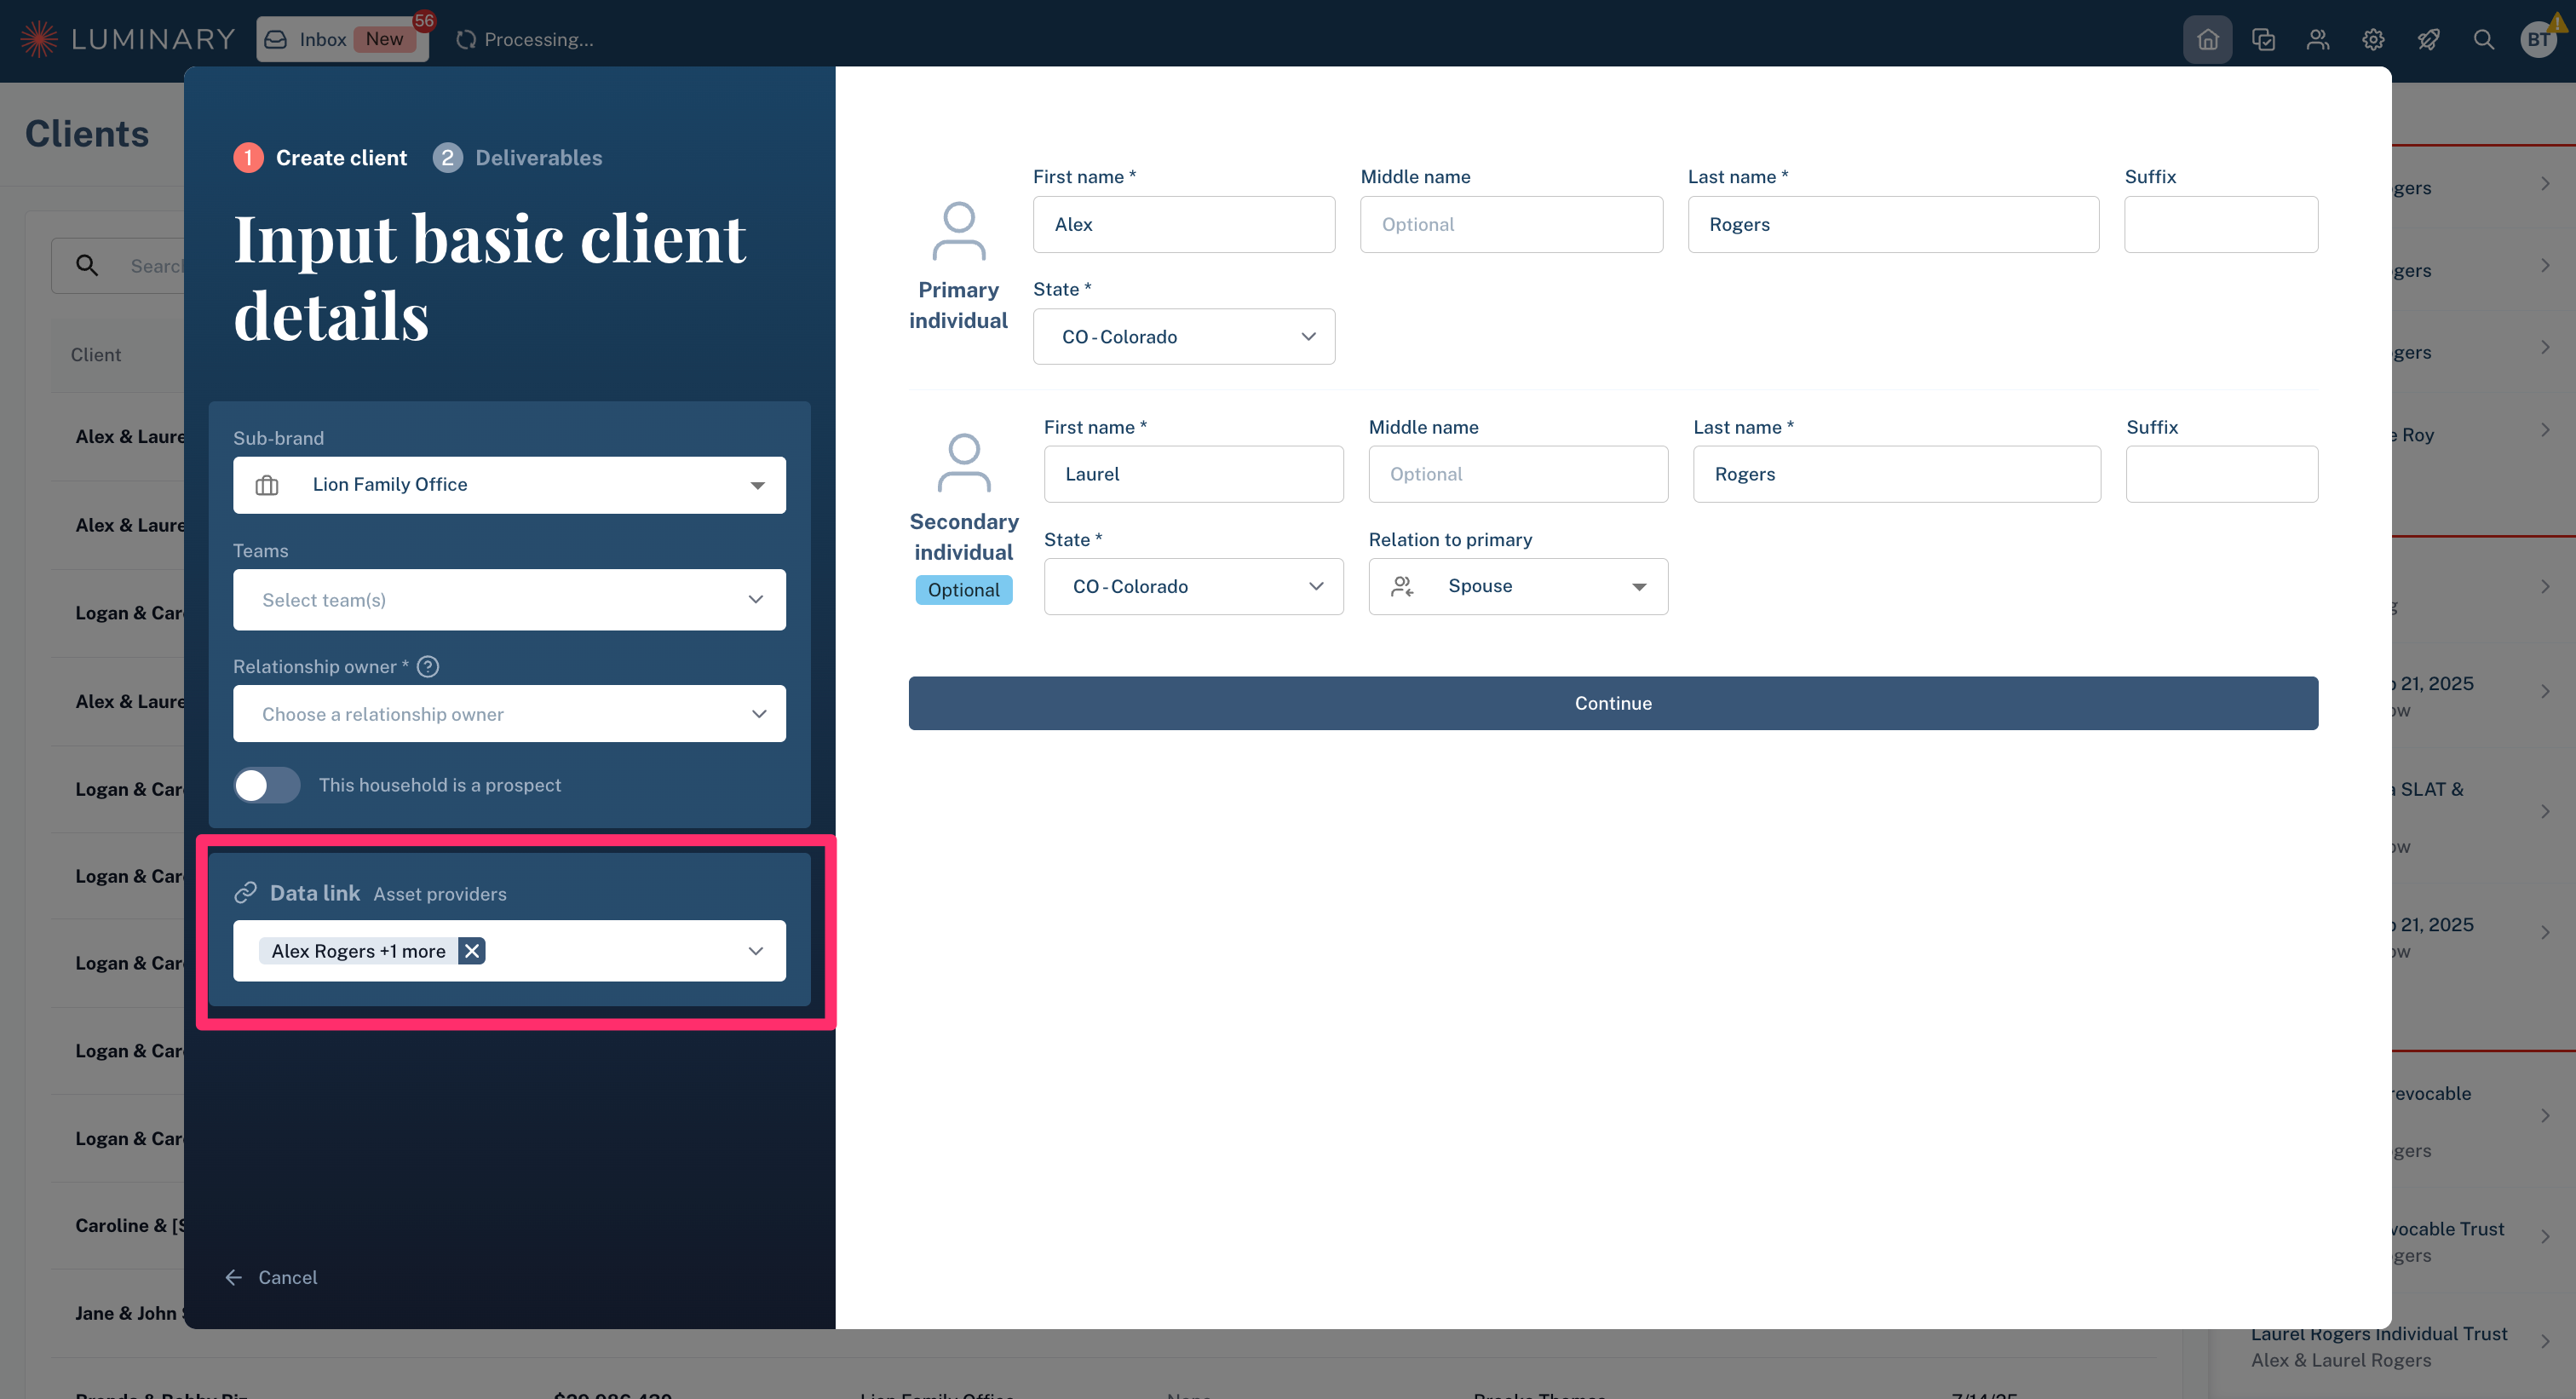Remove the Alex Rogers +1 more chip
This screenshot has width=2576, height=1399.
tap(472, 951)
